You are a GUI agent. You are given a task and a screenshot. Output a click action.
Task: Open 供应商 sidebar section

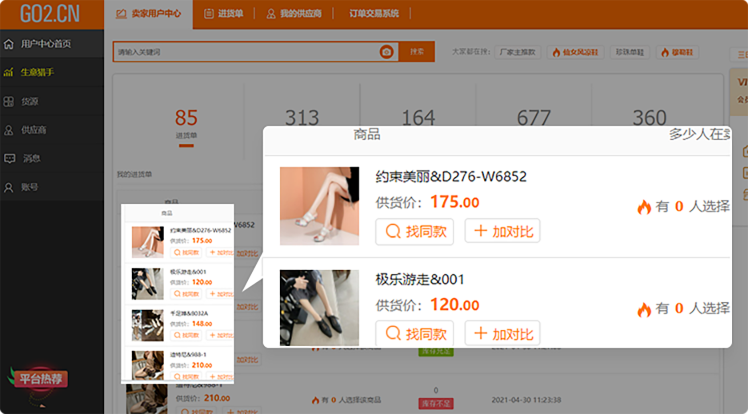pos(33,130)
